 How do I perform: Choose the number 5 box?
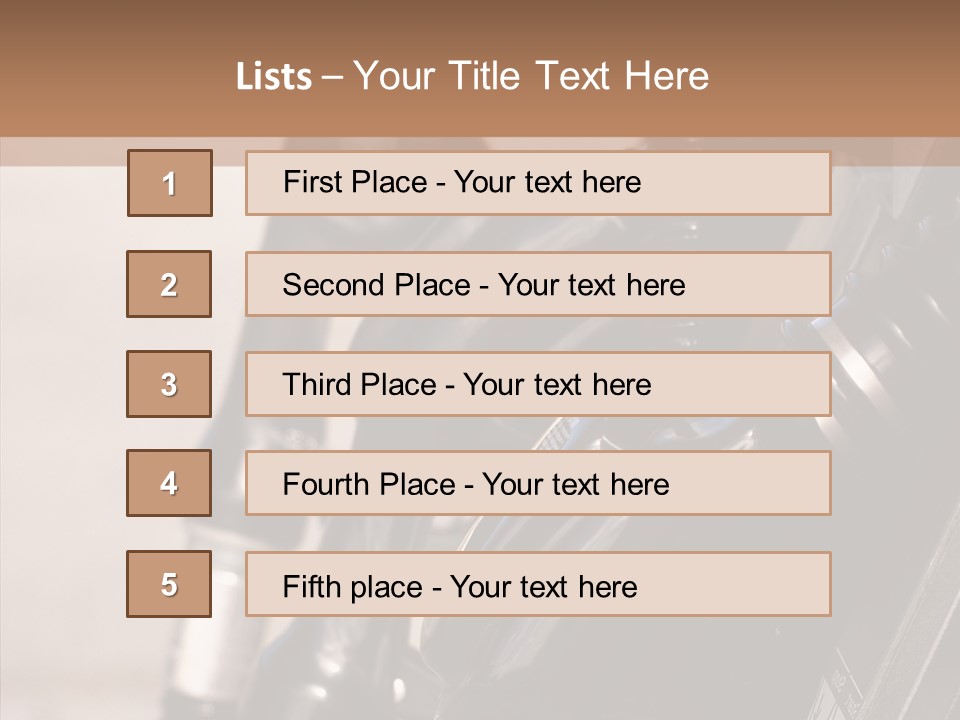169,584
